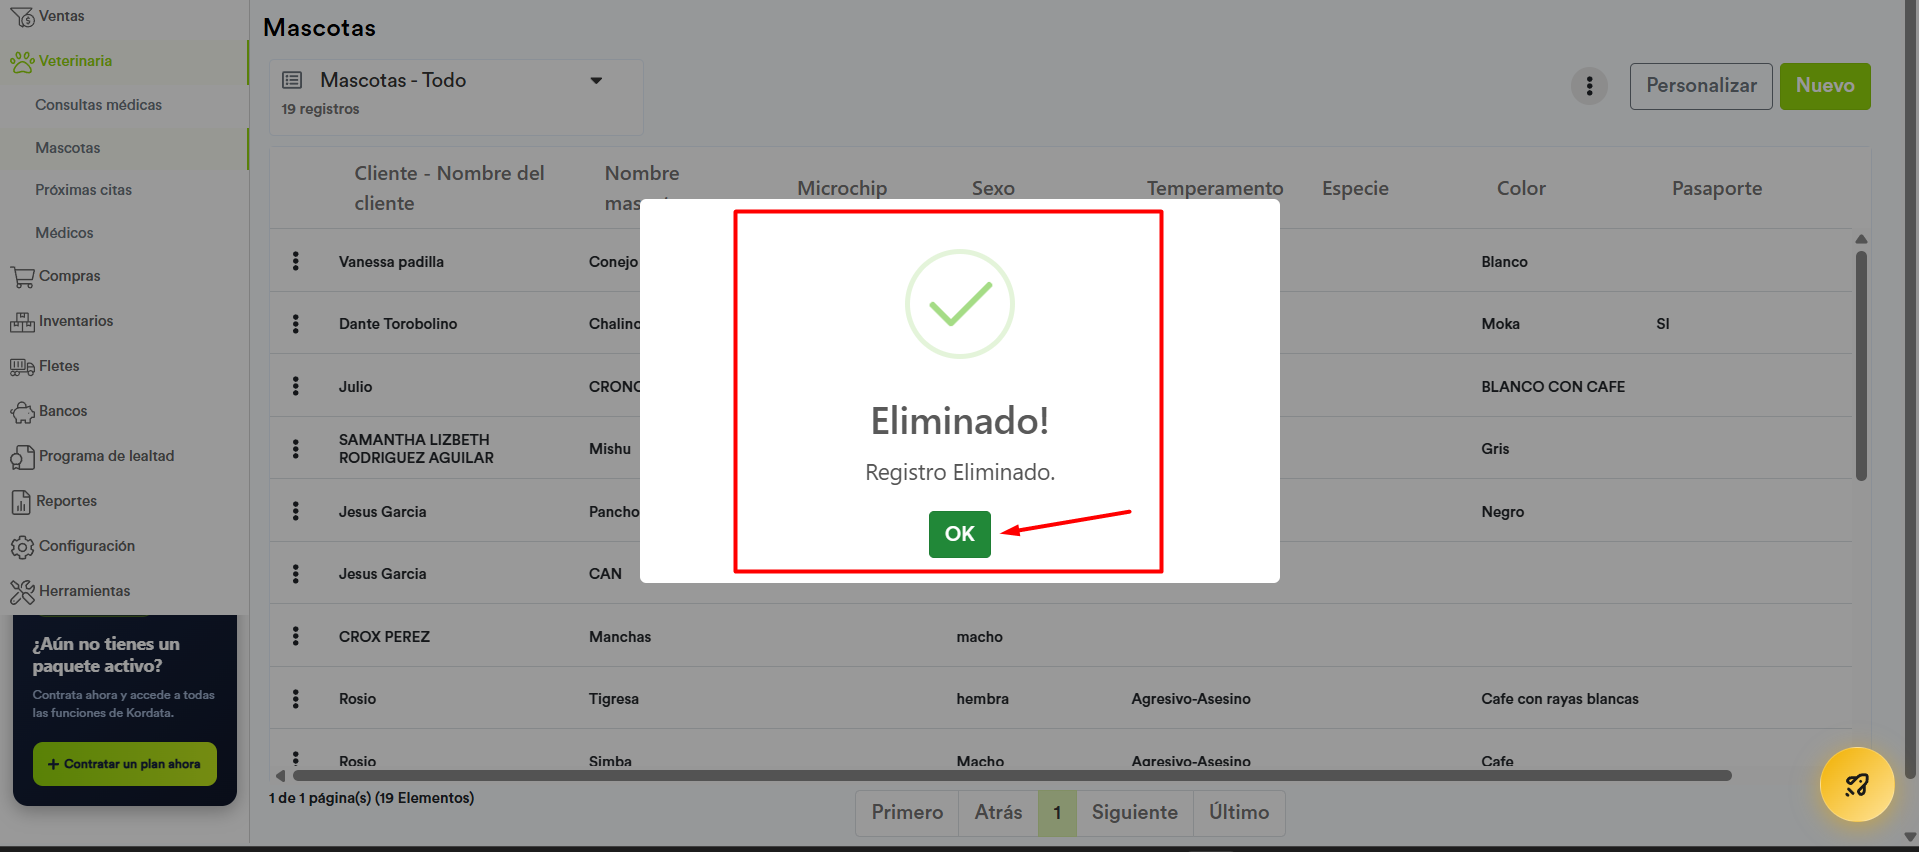1919x852 pixels.
Task: Open the Ventas sidebar icon
Action: (22, 17)
